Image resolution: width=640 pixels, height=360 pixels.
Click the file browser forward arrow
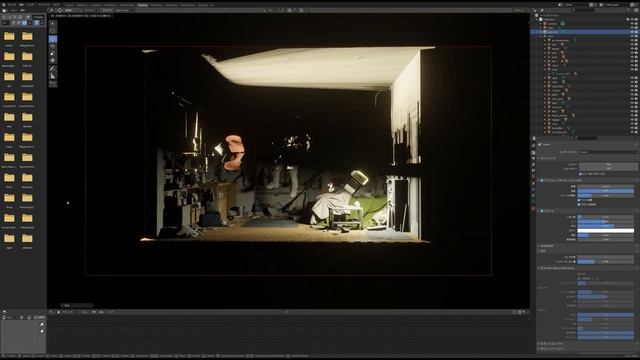9,17
